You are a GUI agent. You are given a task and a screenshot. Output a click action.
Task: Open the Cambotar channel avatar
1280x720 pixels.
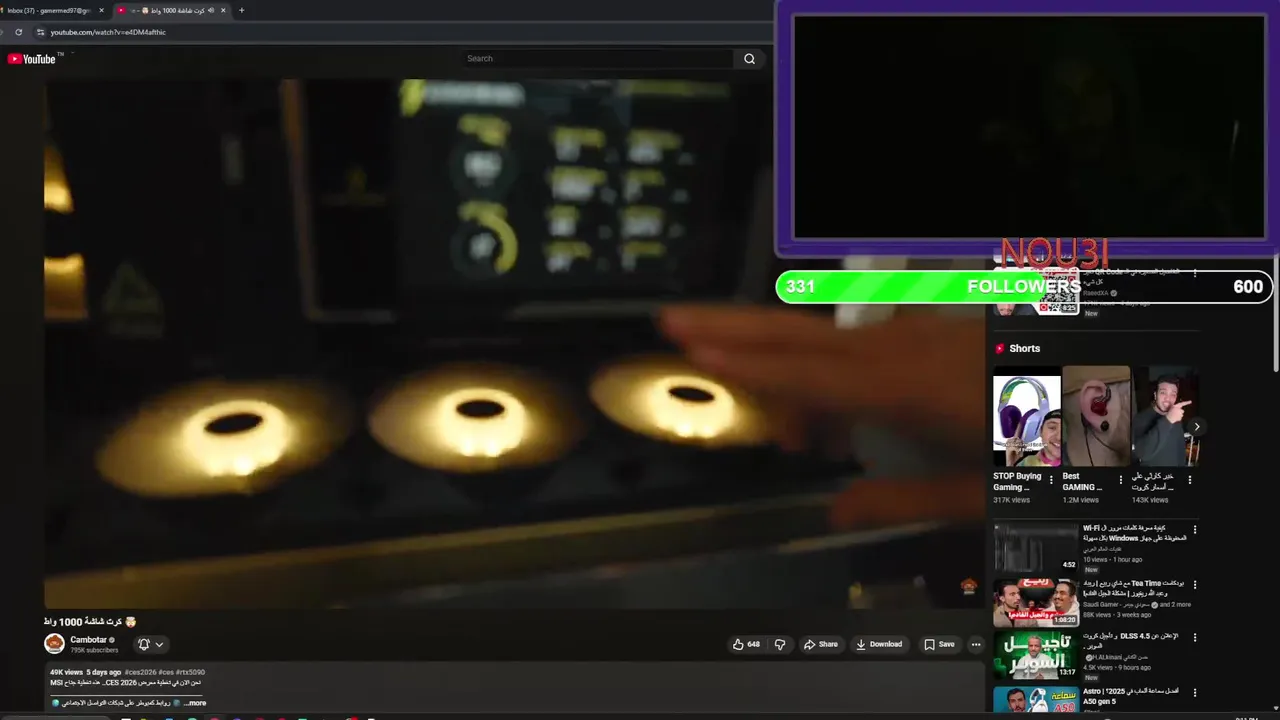[x=54, y=644]
